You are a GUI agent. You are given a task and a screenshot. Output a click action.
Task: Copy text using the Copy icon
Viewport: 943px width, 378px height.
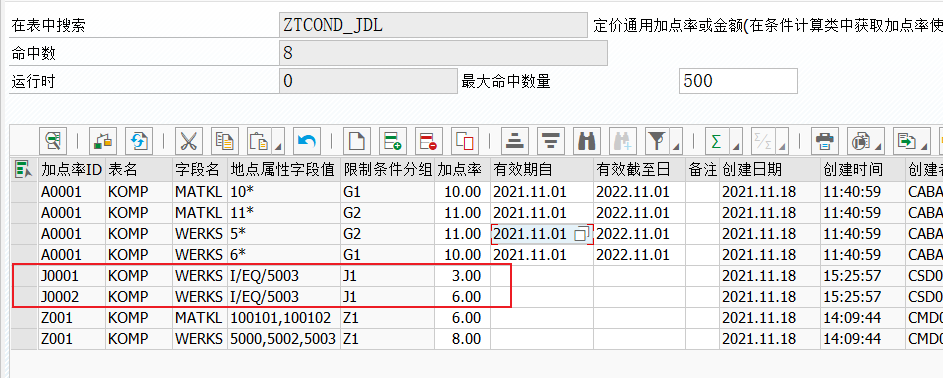coord(225,142)
